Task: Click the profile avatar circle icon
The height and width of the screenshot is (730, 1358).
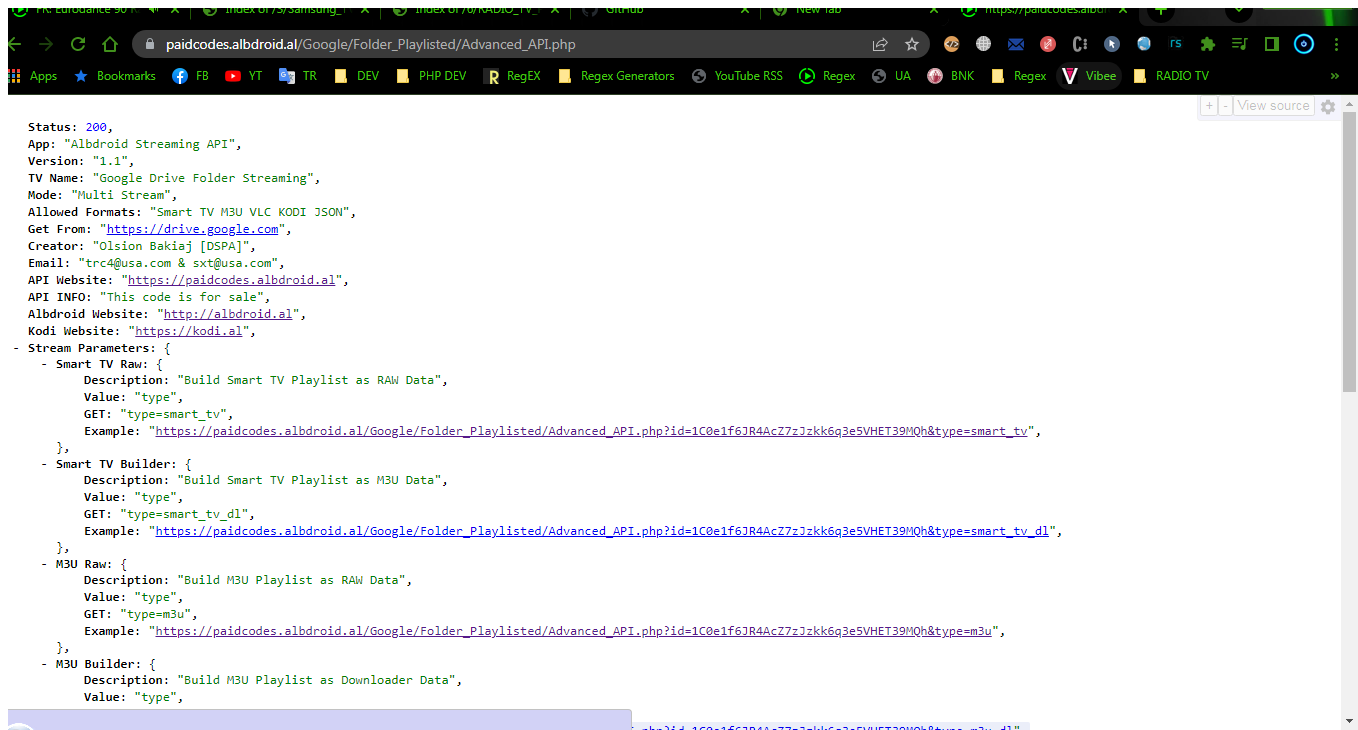Action: click(1304, 44)
